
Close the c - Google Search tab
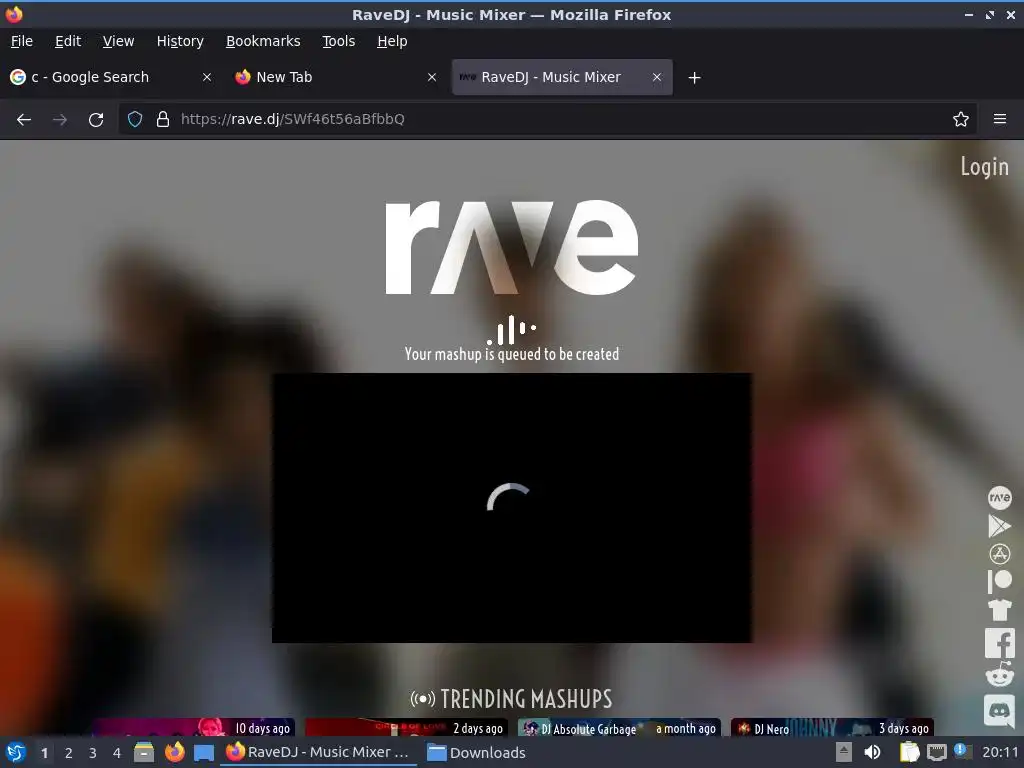pos(207,77)
